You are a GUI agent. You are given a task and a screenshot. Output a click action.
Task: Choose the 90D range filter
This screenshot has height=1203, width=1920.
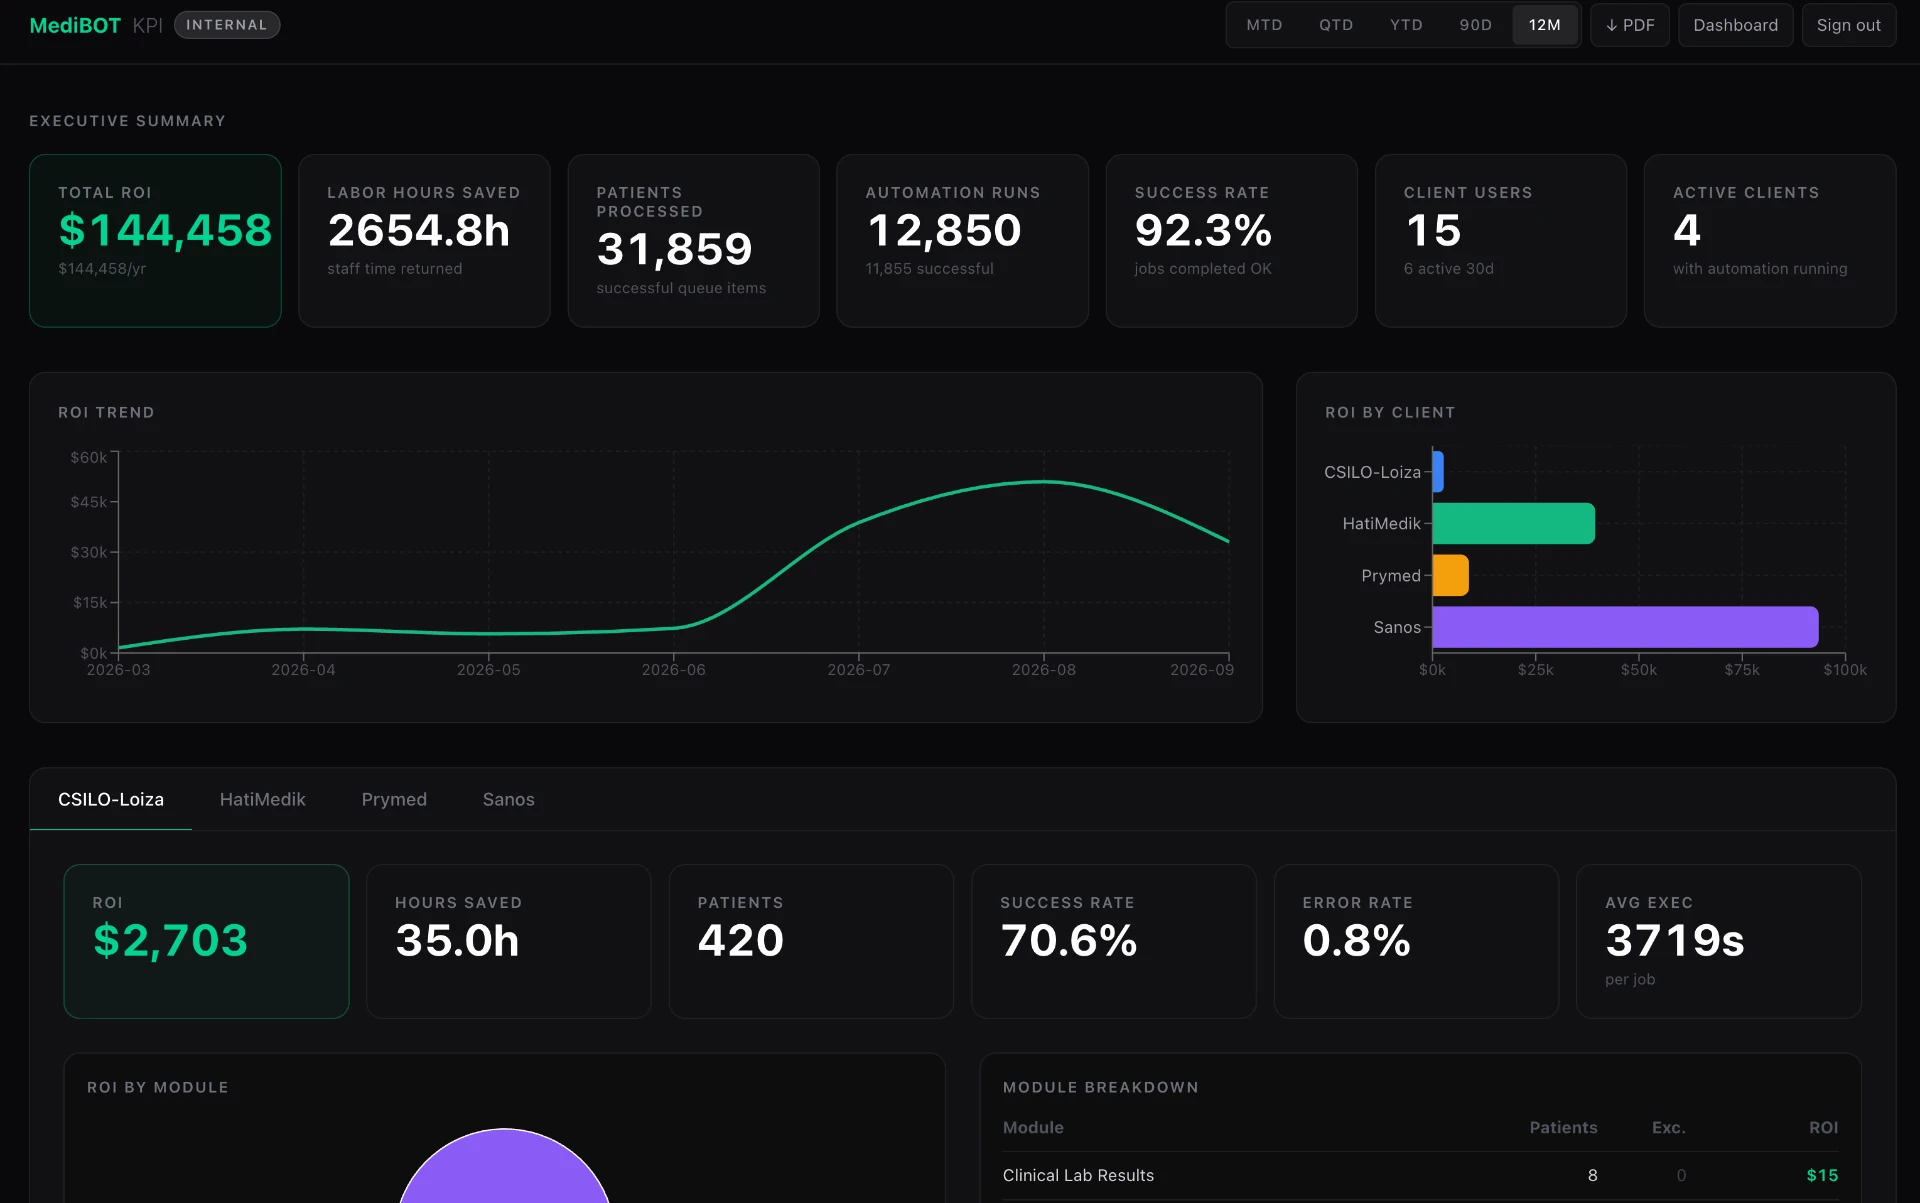[1475, 25]
